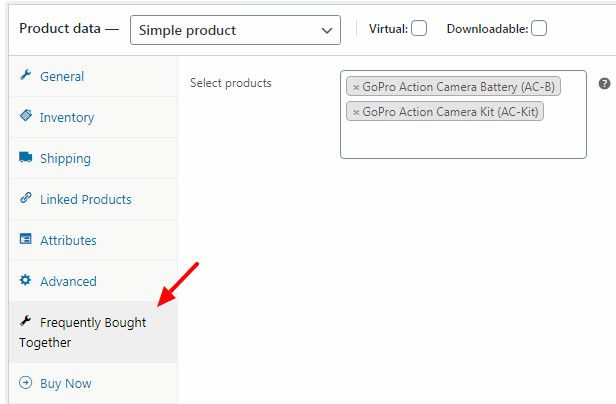Click the Linked Products link icon
This screenshot has height=404, width=616.
tap(26, 199)
